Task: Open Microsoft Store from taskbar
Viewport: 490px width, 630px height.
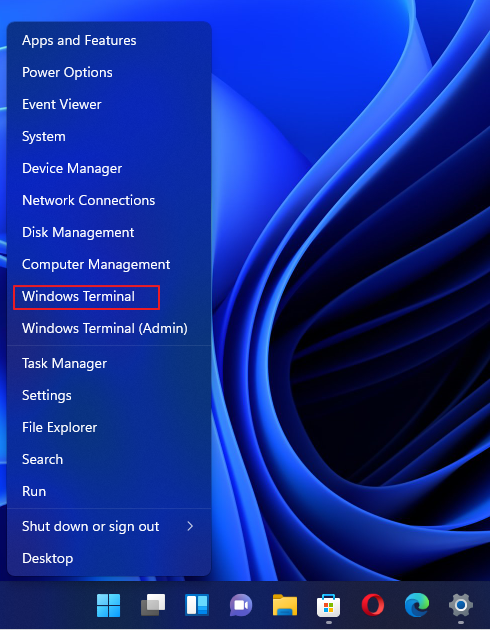Action: coord(329,605)
